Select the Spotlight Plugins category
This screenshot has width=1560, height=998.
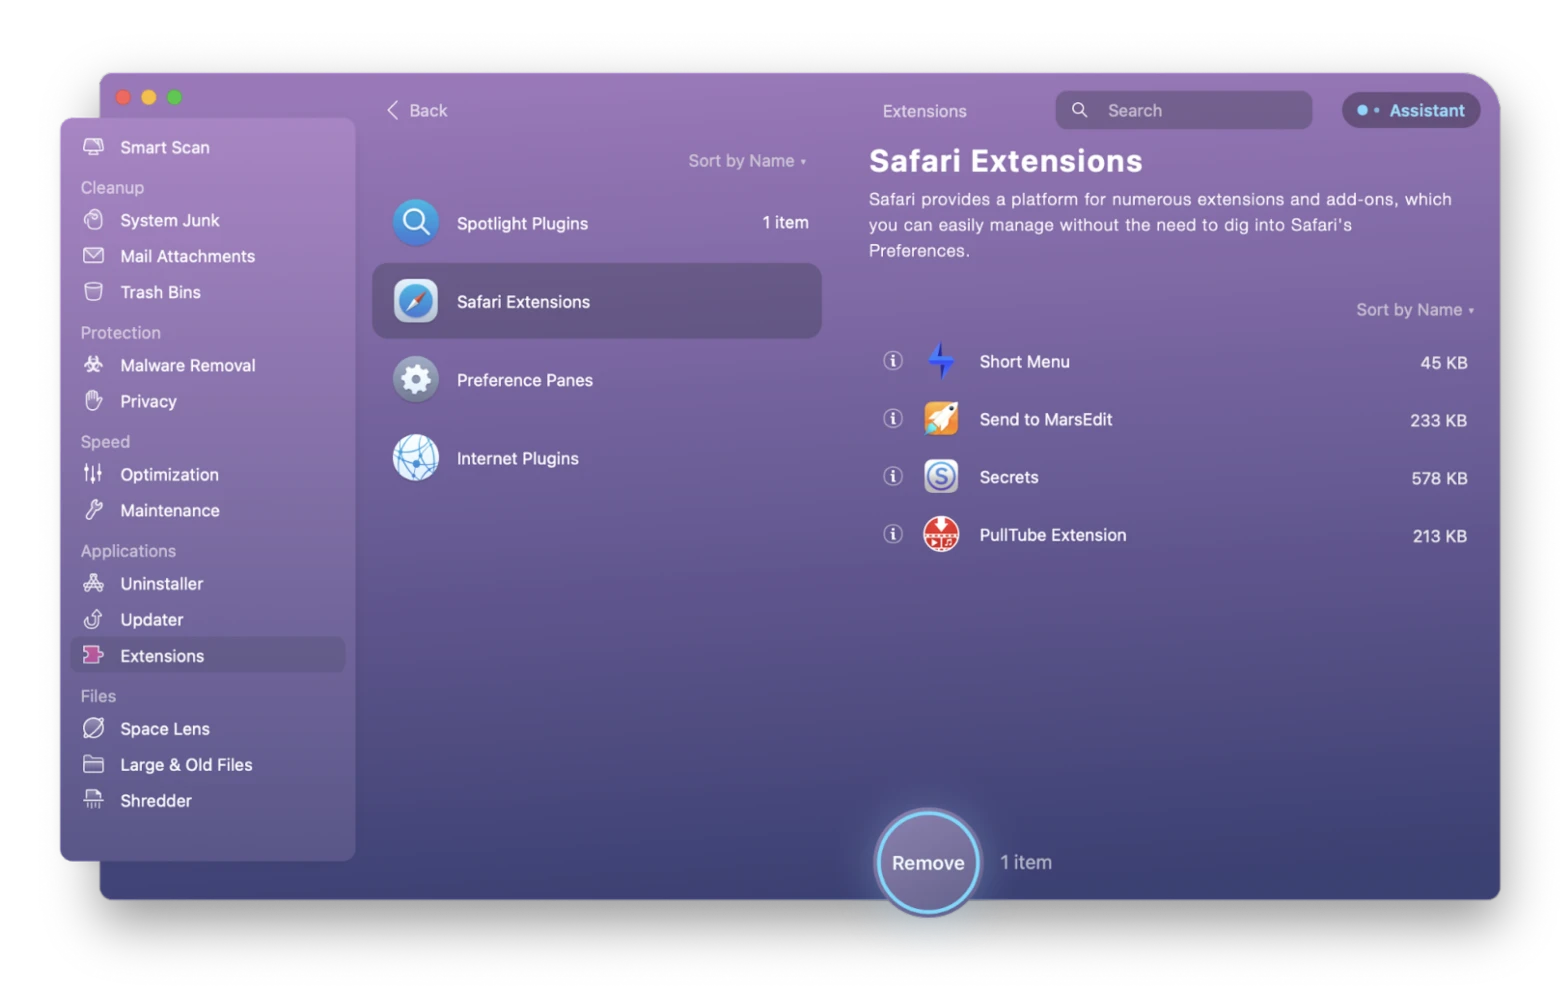pyautogui.click(x=597, y=223)
